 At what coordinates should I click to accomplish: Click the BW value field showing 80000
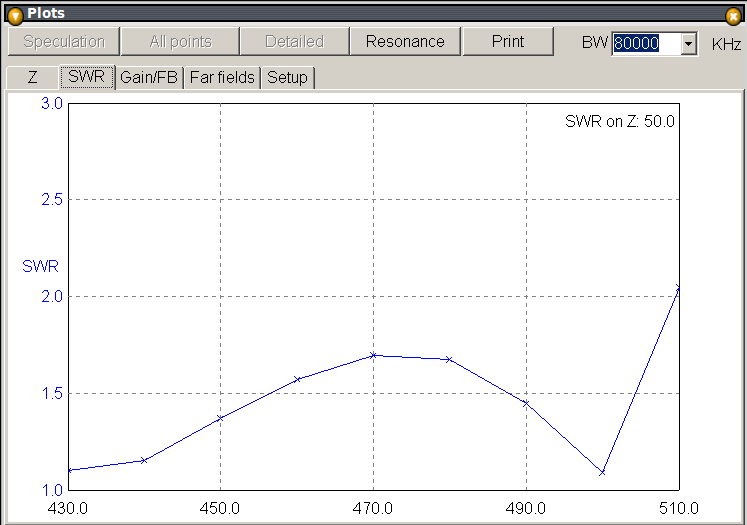click(x=645, y=43)
